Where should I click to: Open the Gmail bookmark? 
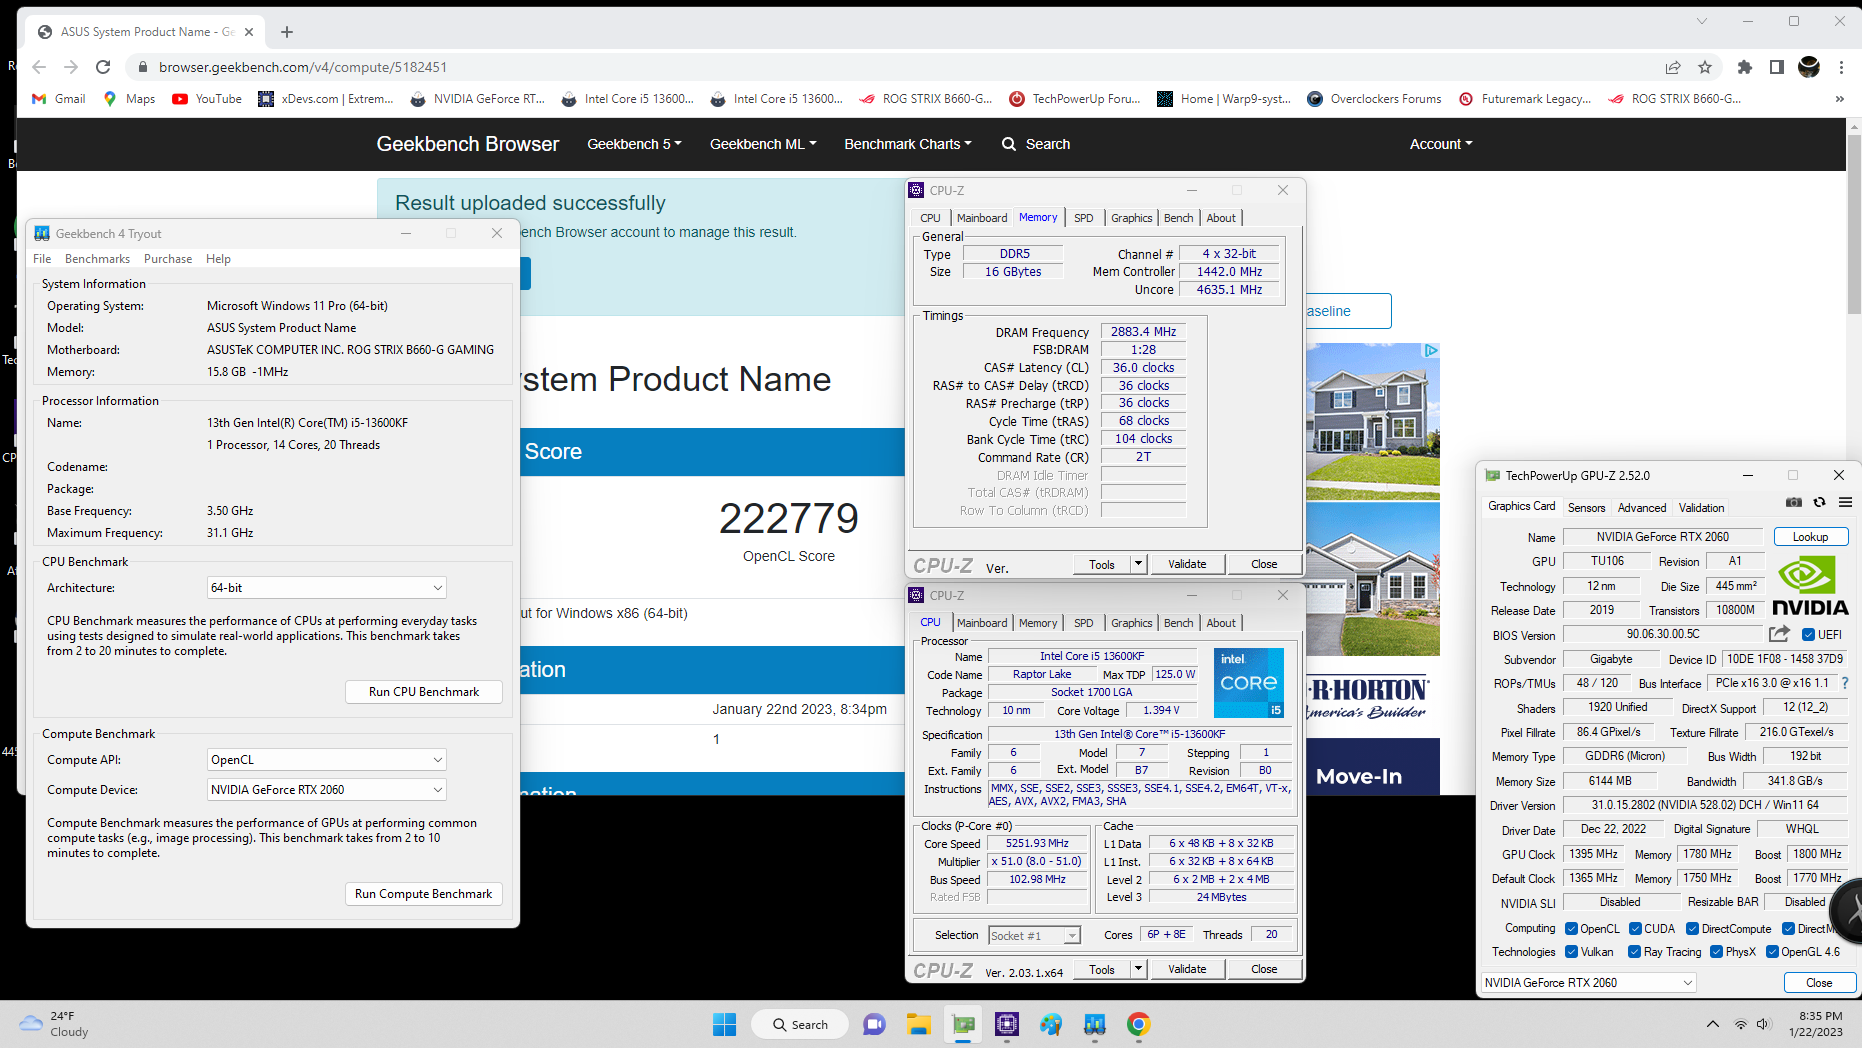[x=59, y=99]
